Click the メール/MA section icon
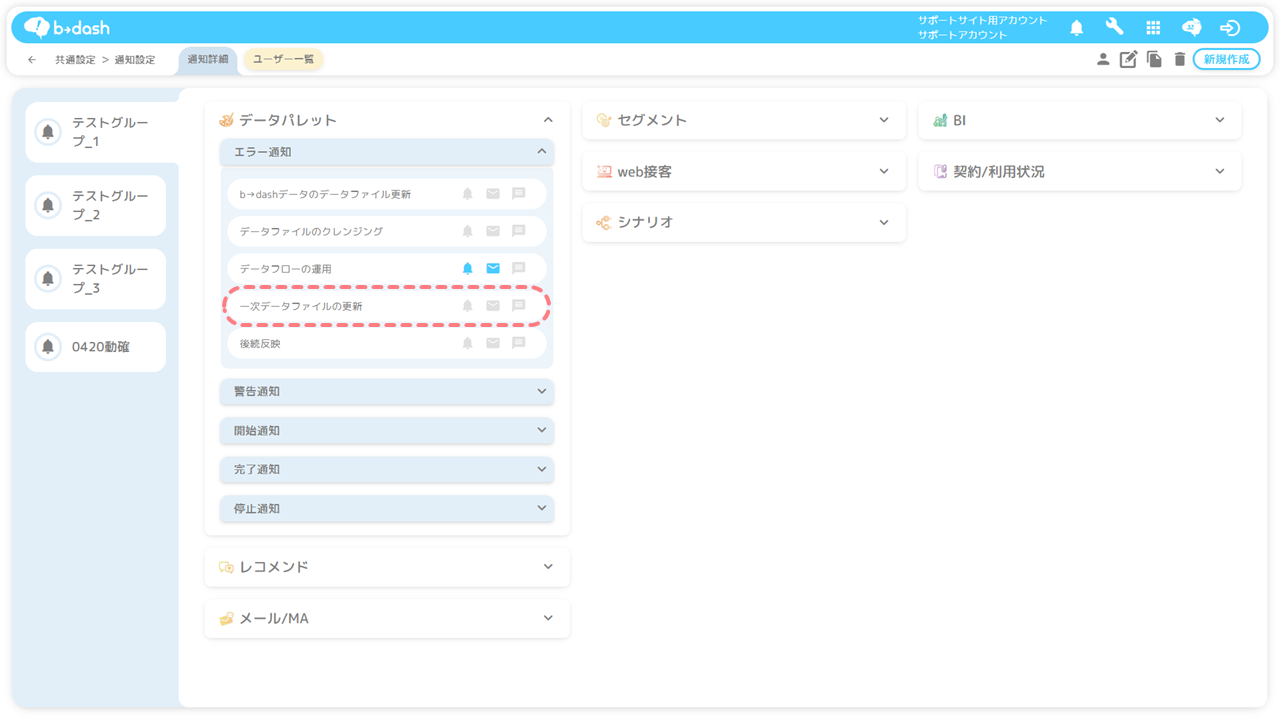 pyautogui.click(x=226, y=619)
